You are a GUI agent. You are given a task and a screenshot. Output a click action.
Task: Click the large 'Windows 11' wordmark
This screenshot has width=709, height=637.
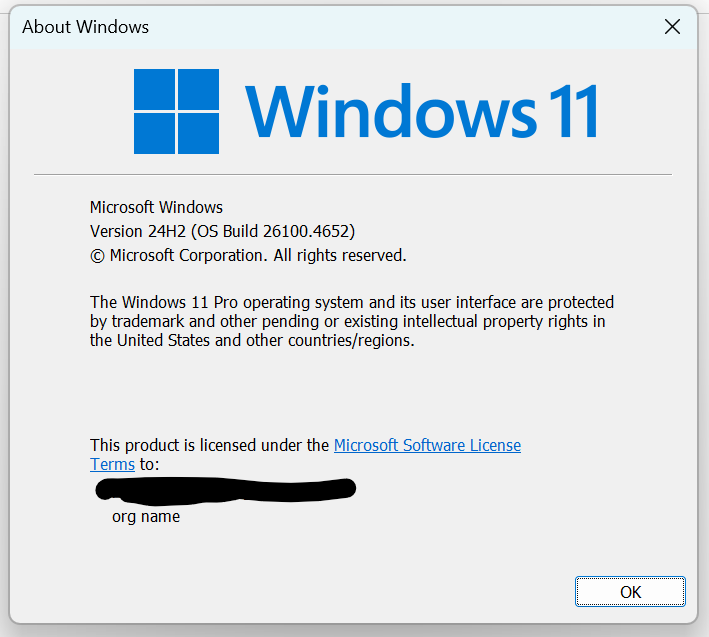coord(422,111)
